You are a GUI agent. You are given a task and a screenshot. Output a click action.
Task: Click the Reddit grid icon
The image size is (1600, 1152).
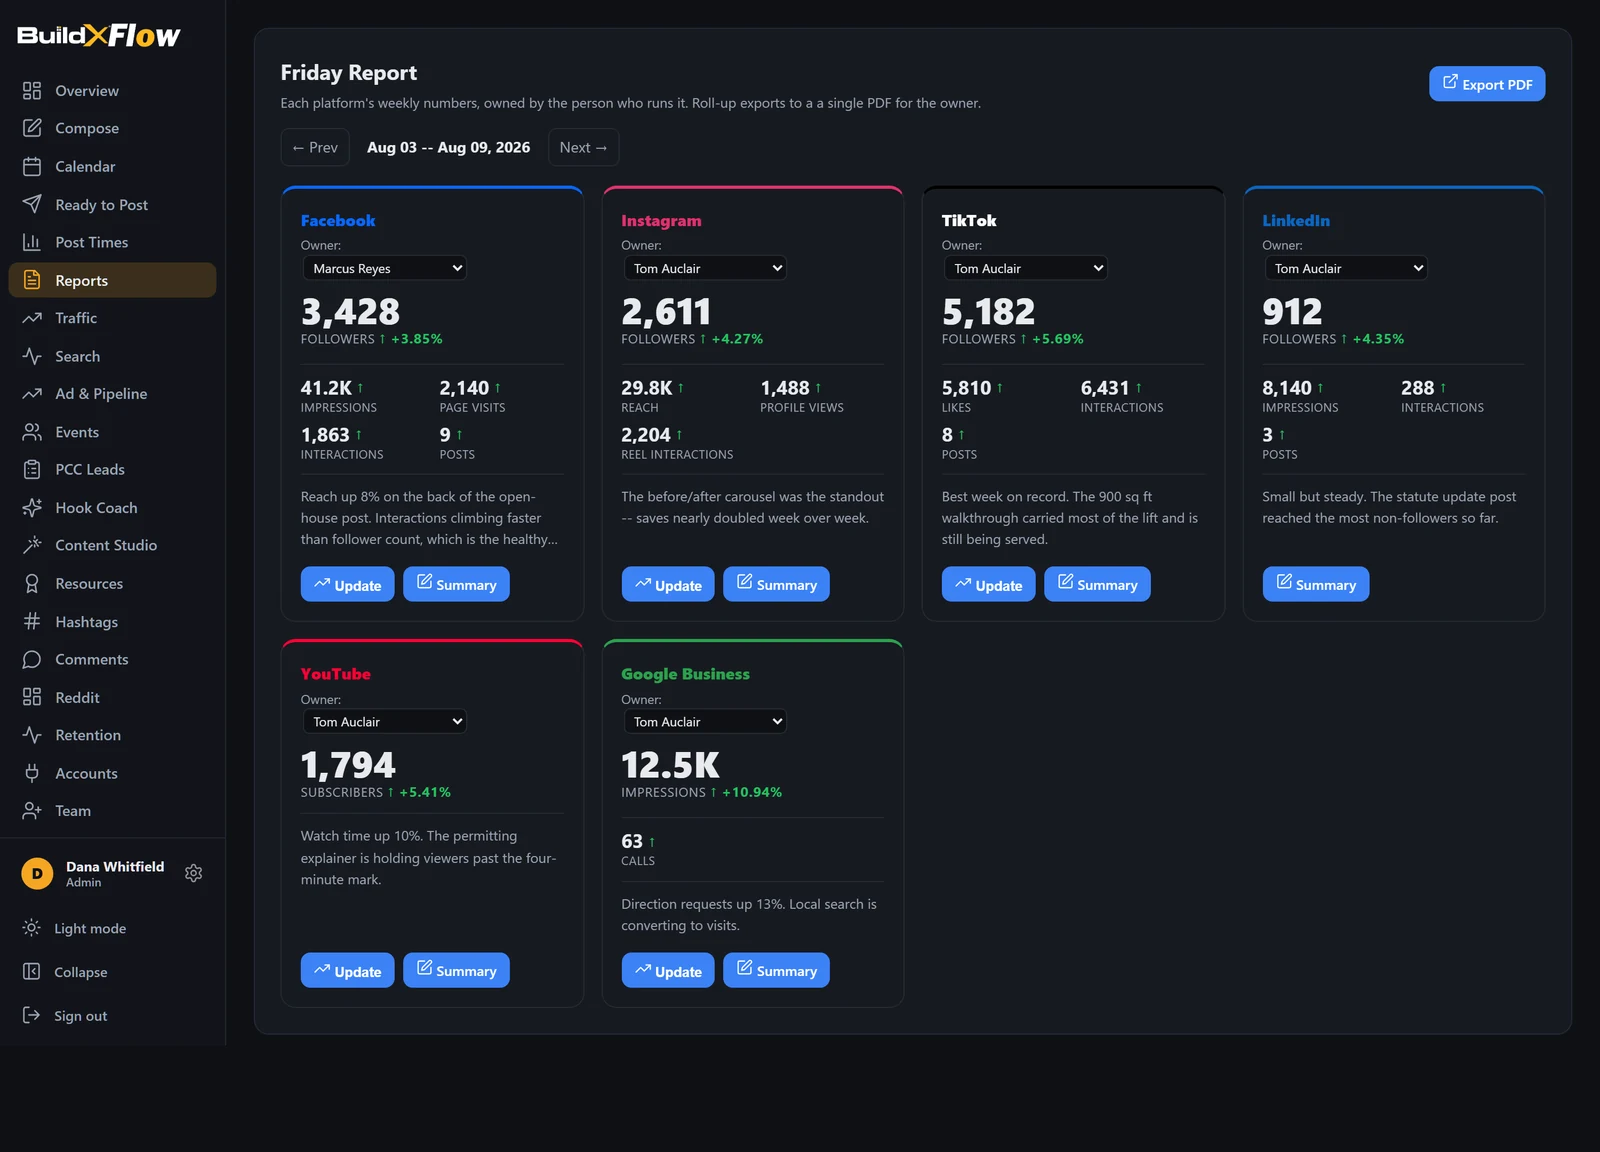tap(32, 697)
